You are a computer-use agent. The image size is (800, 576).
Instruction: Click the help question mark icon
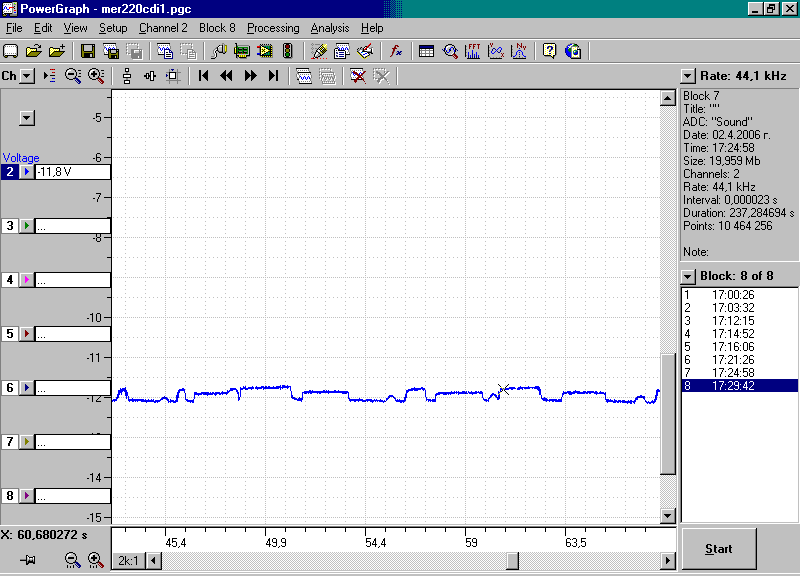pos(549,51)
